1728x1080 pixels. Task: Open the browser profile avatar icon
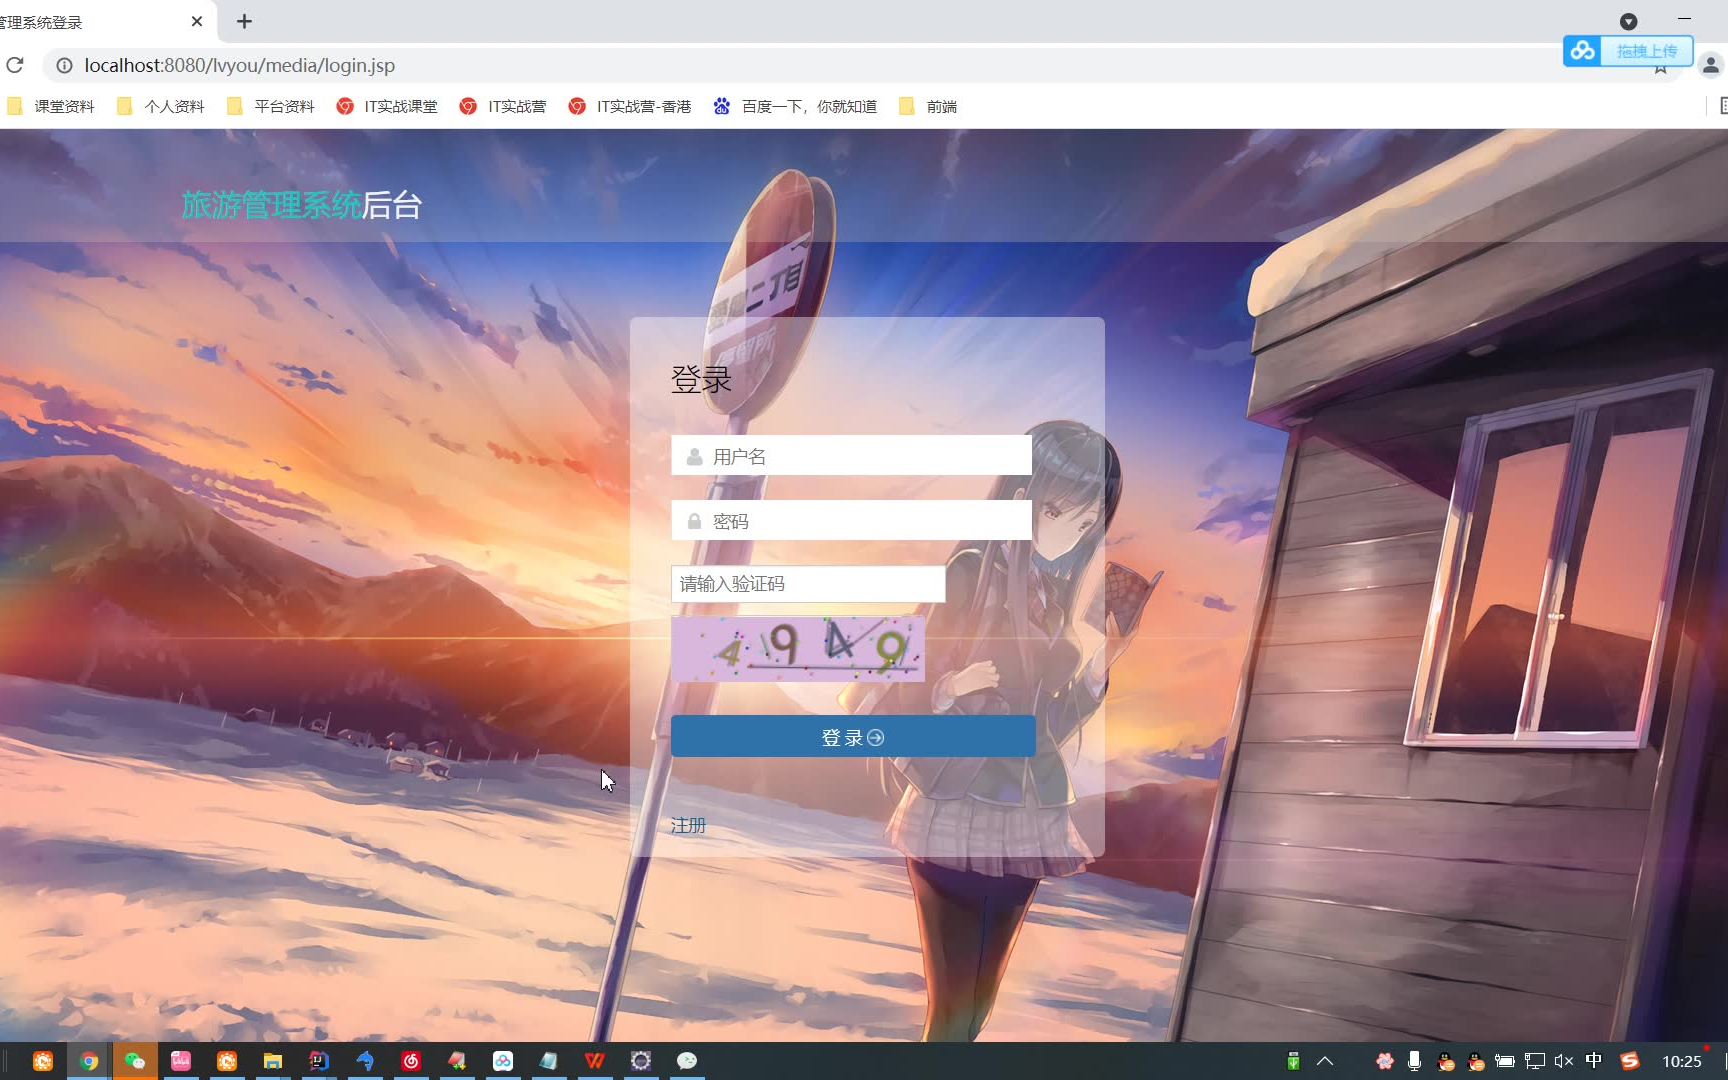point(1711,66)
